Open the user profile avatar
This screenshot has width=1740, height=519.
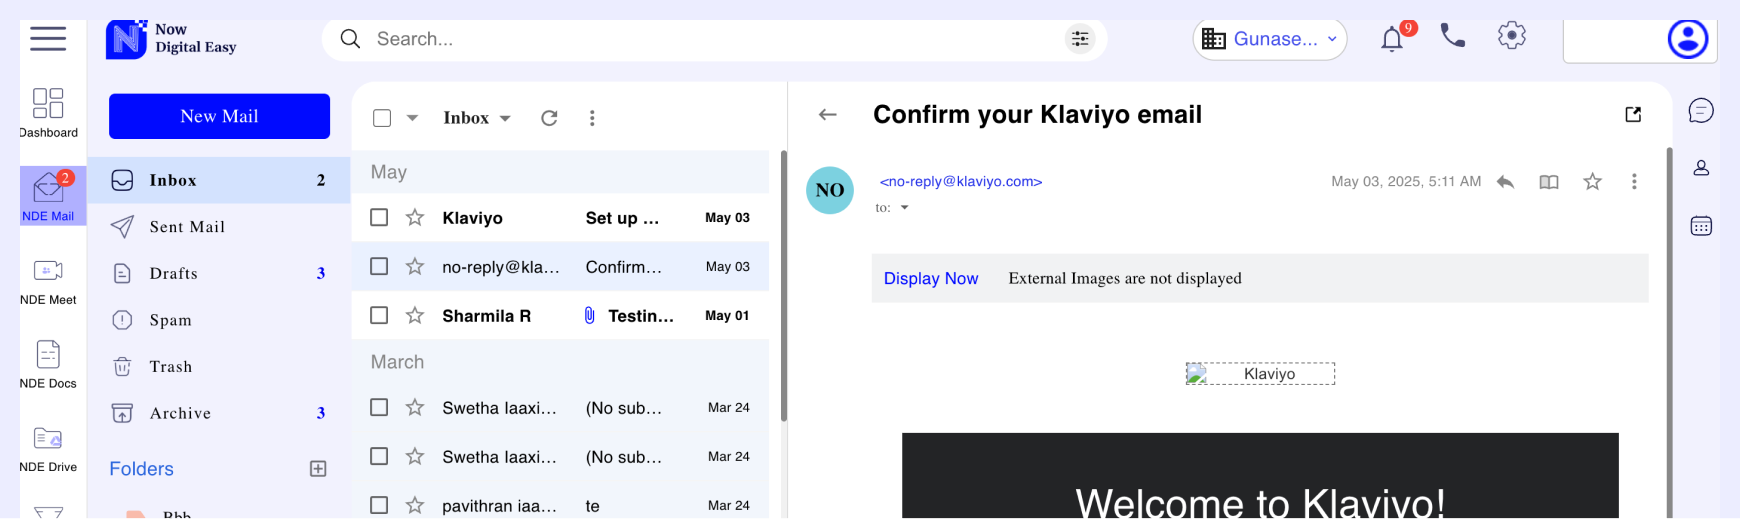click(1687, 39)
